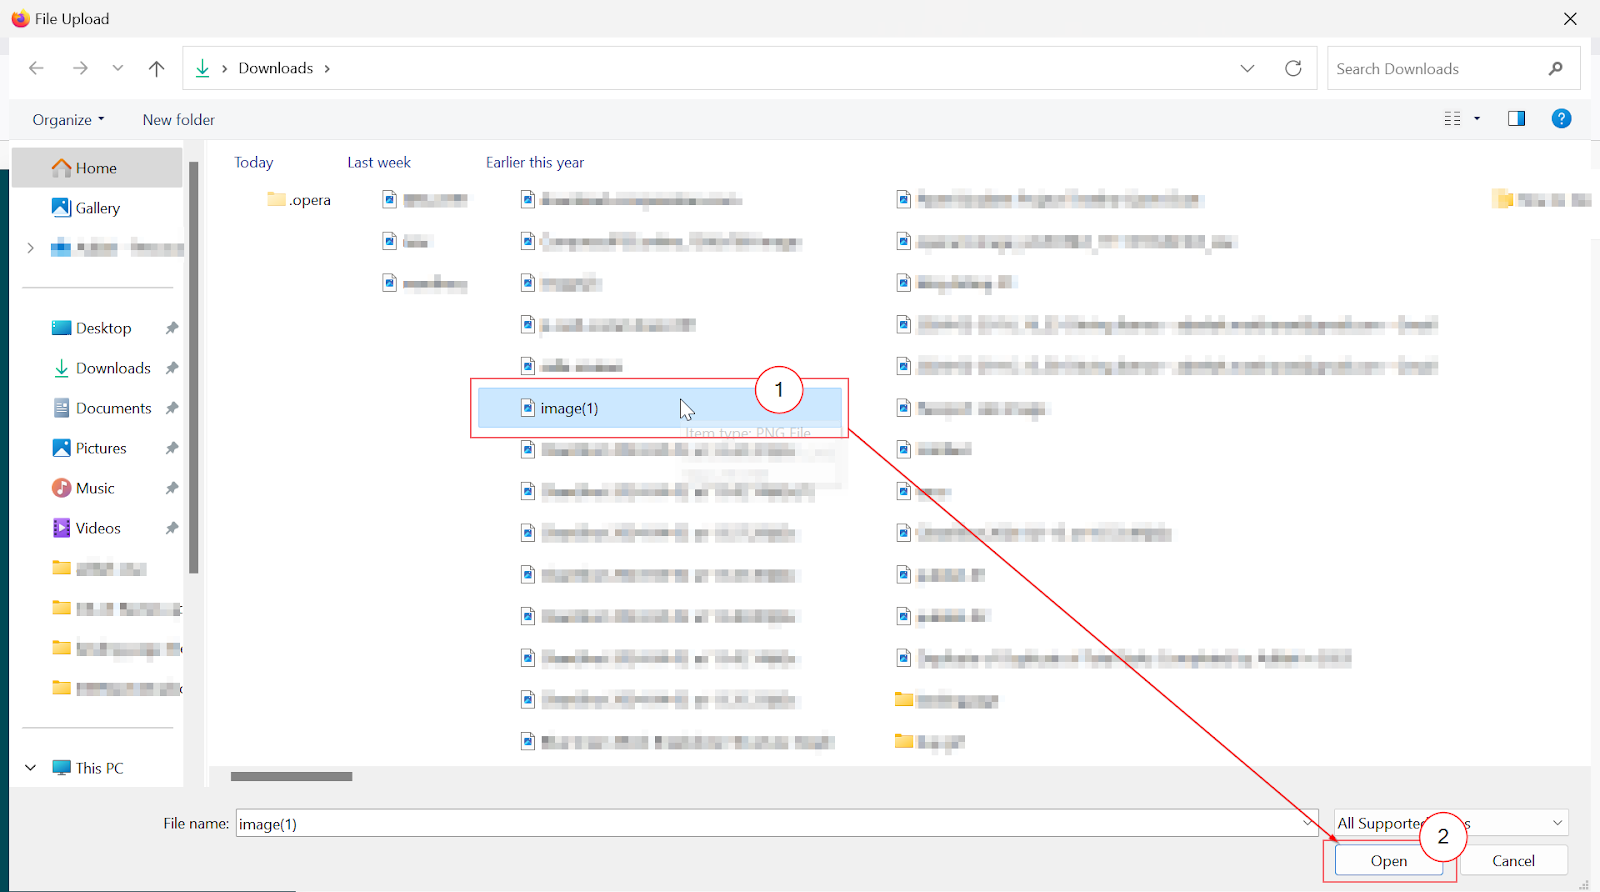Go up one folder level
The height and width of the screenshot is (892, 1600).
coord(156,68)
